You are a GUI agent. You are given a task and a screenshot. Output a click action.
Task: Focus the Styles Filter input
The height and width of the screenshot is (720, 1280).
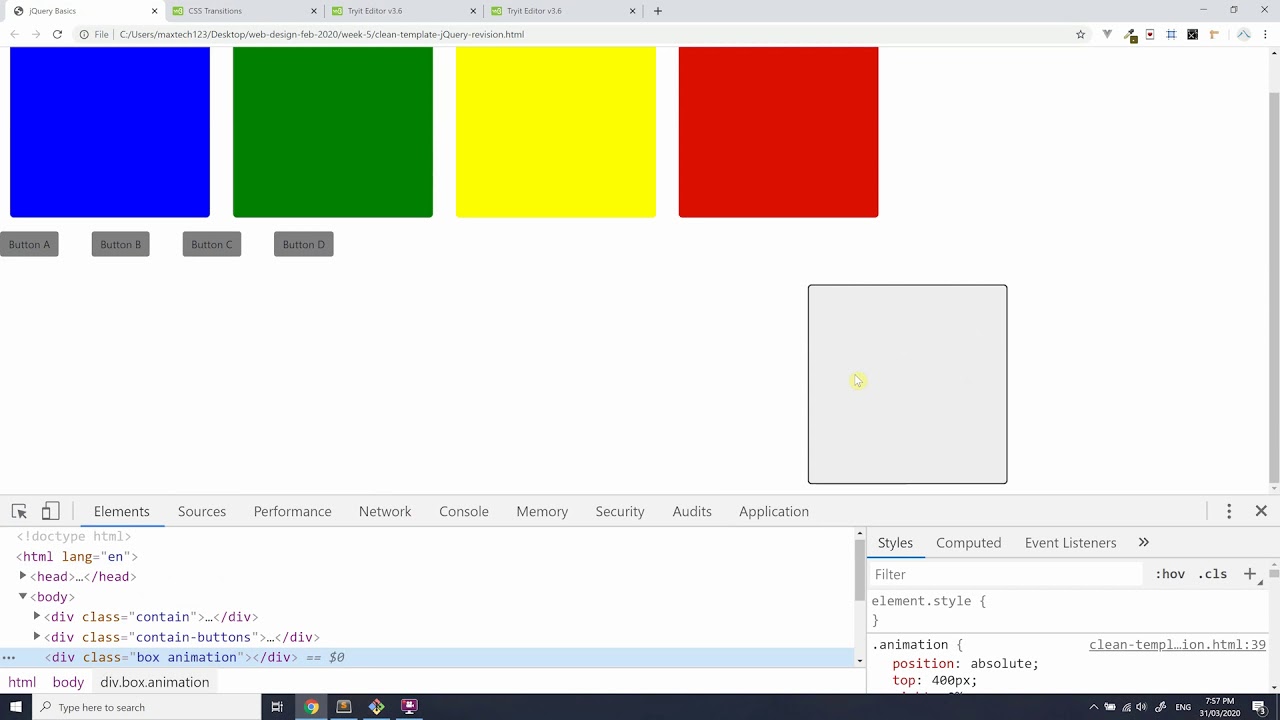tap(1005, 574)
